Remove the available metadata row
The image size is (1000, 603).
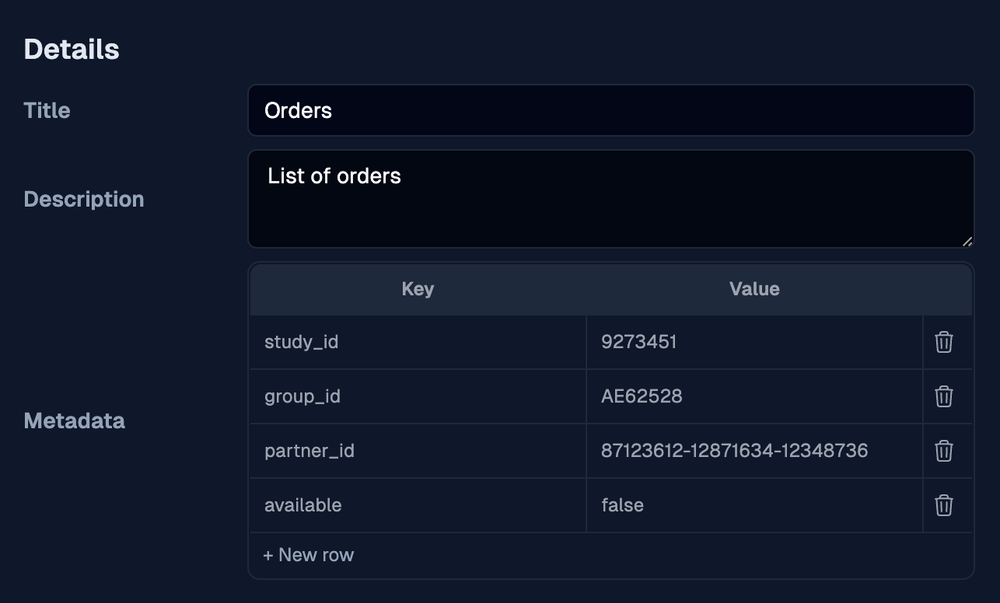click(x=943, y=505)
